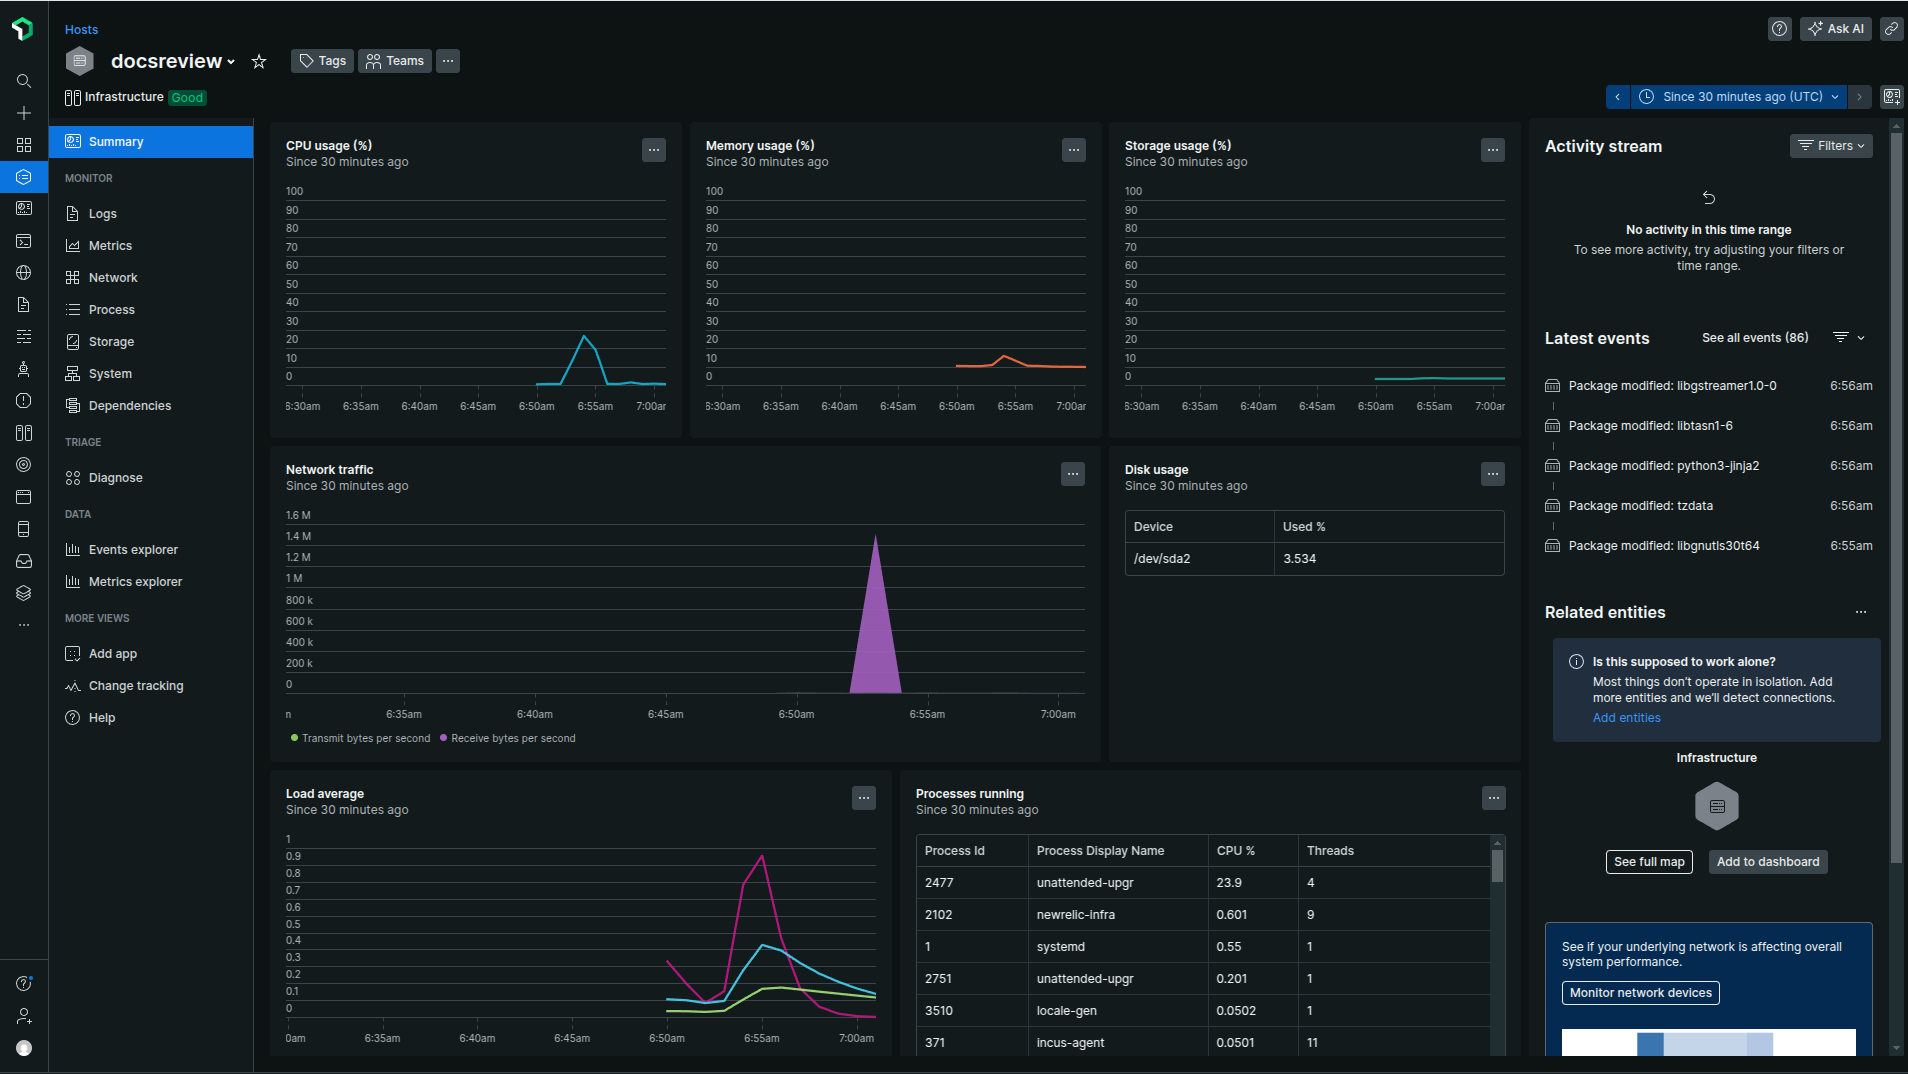Screen dimensions: 1908x1074
Task: Click the Add entities link
Action: (1626, 718)
